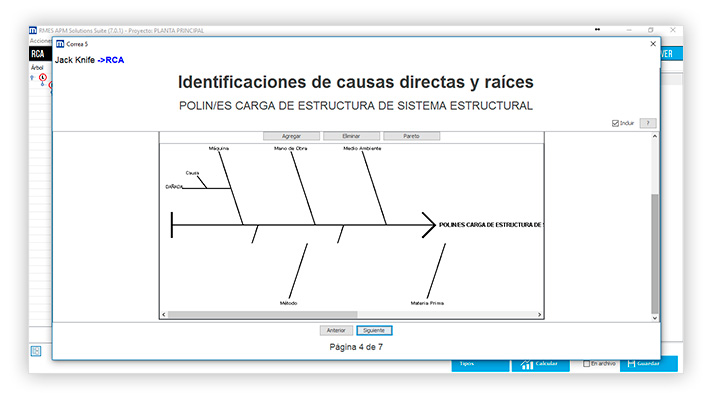716x399 pixels.
Task: Select the DAÑADA cause label in diagram
Action: (x=174, y=187)
